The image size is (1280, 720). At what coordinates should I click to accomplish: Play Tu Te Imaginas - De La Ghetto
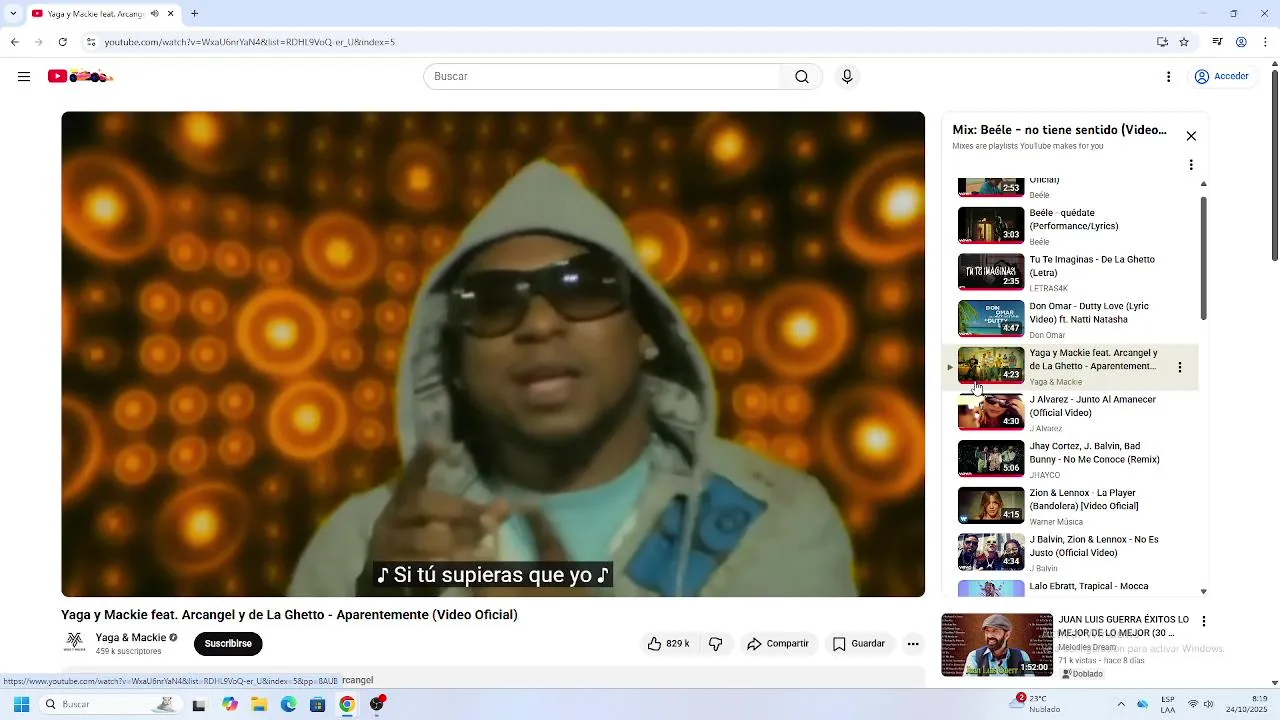pyautogui.click(x=1072, y=273)
